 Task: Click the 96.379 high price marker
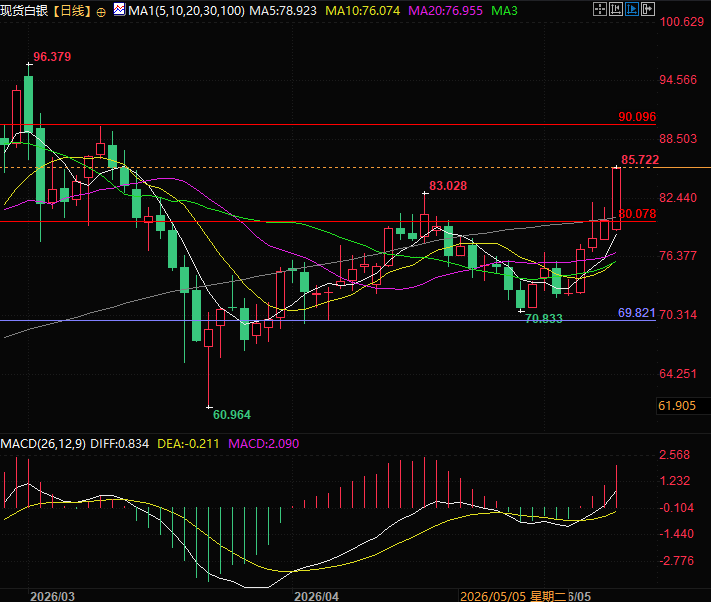pyautogui.click(x=52, y=57)
